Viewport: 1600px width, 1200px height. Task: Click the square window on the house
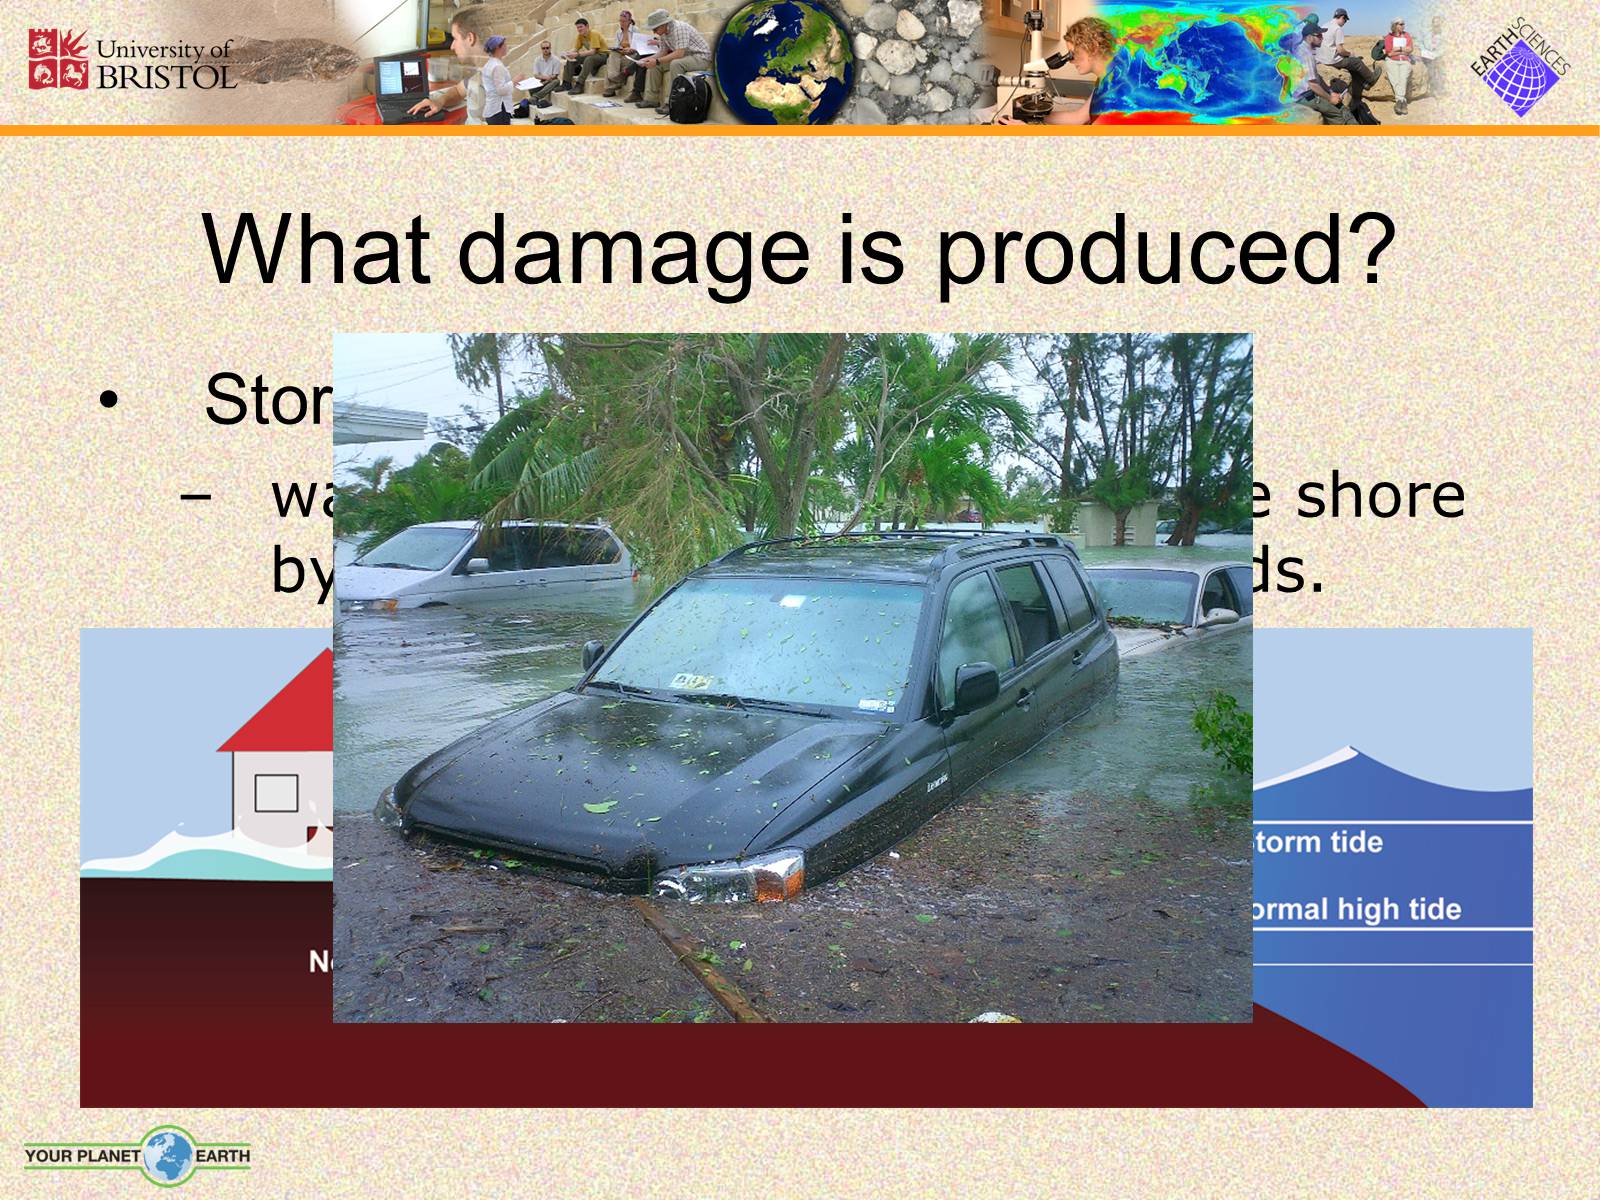(x=276, y=793)
